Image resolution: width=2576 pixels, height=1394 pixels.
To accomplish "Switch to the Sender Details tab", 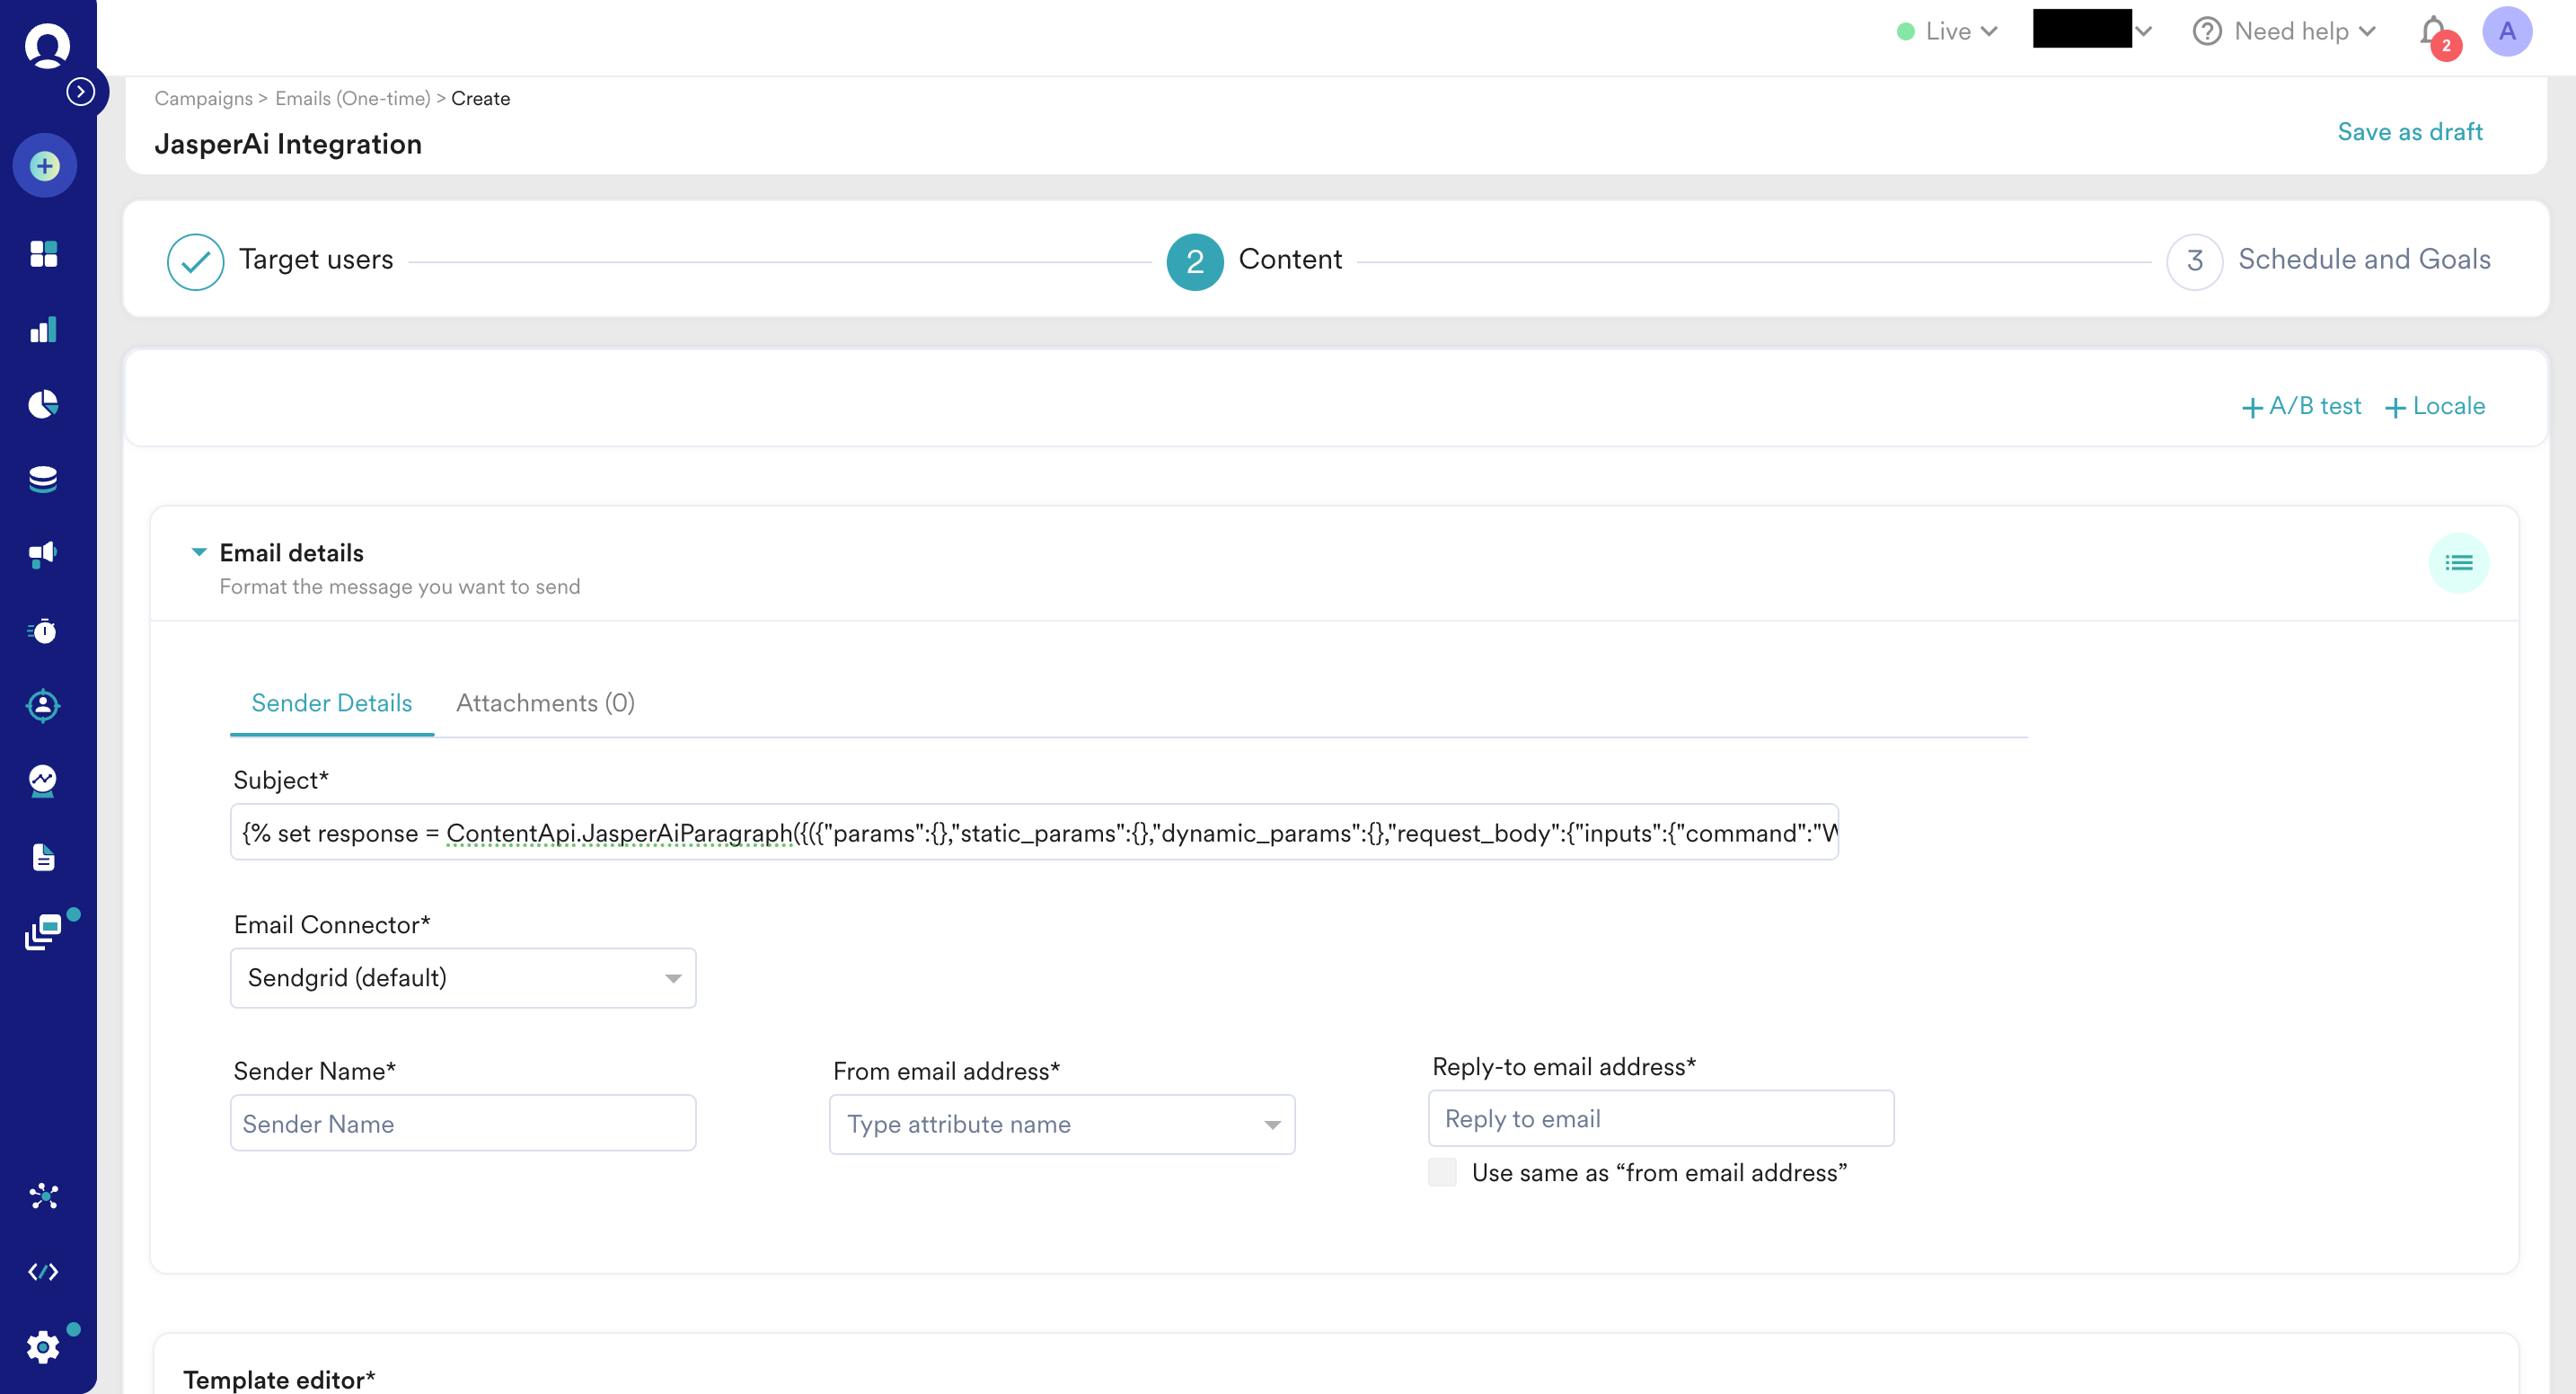I will click(331, 703).
